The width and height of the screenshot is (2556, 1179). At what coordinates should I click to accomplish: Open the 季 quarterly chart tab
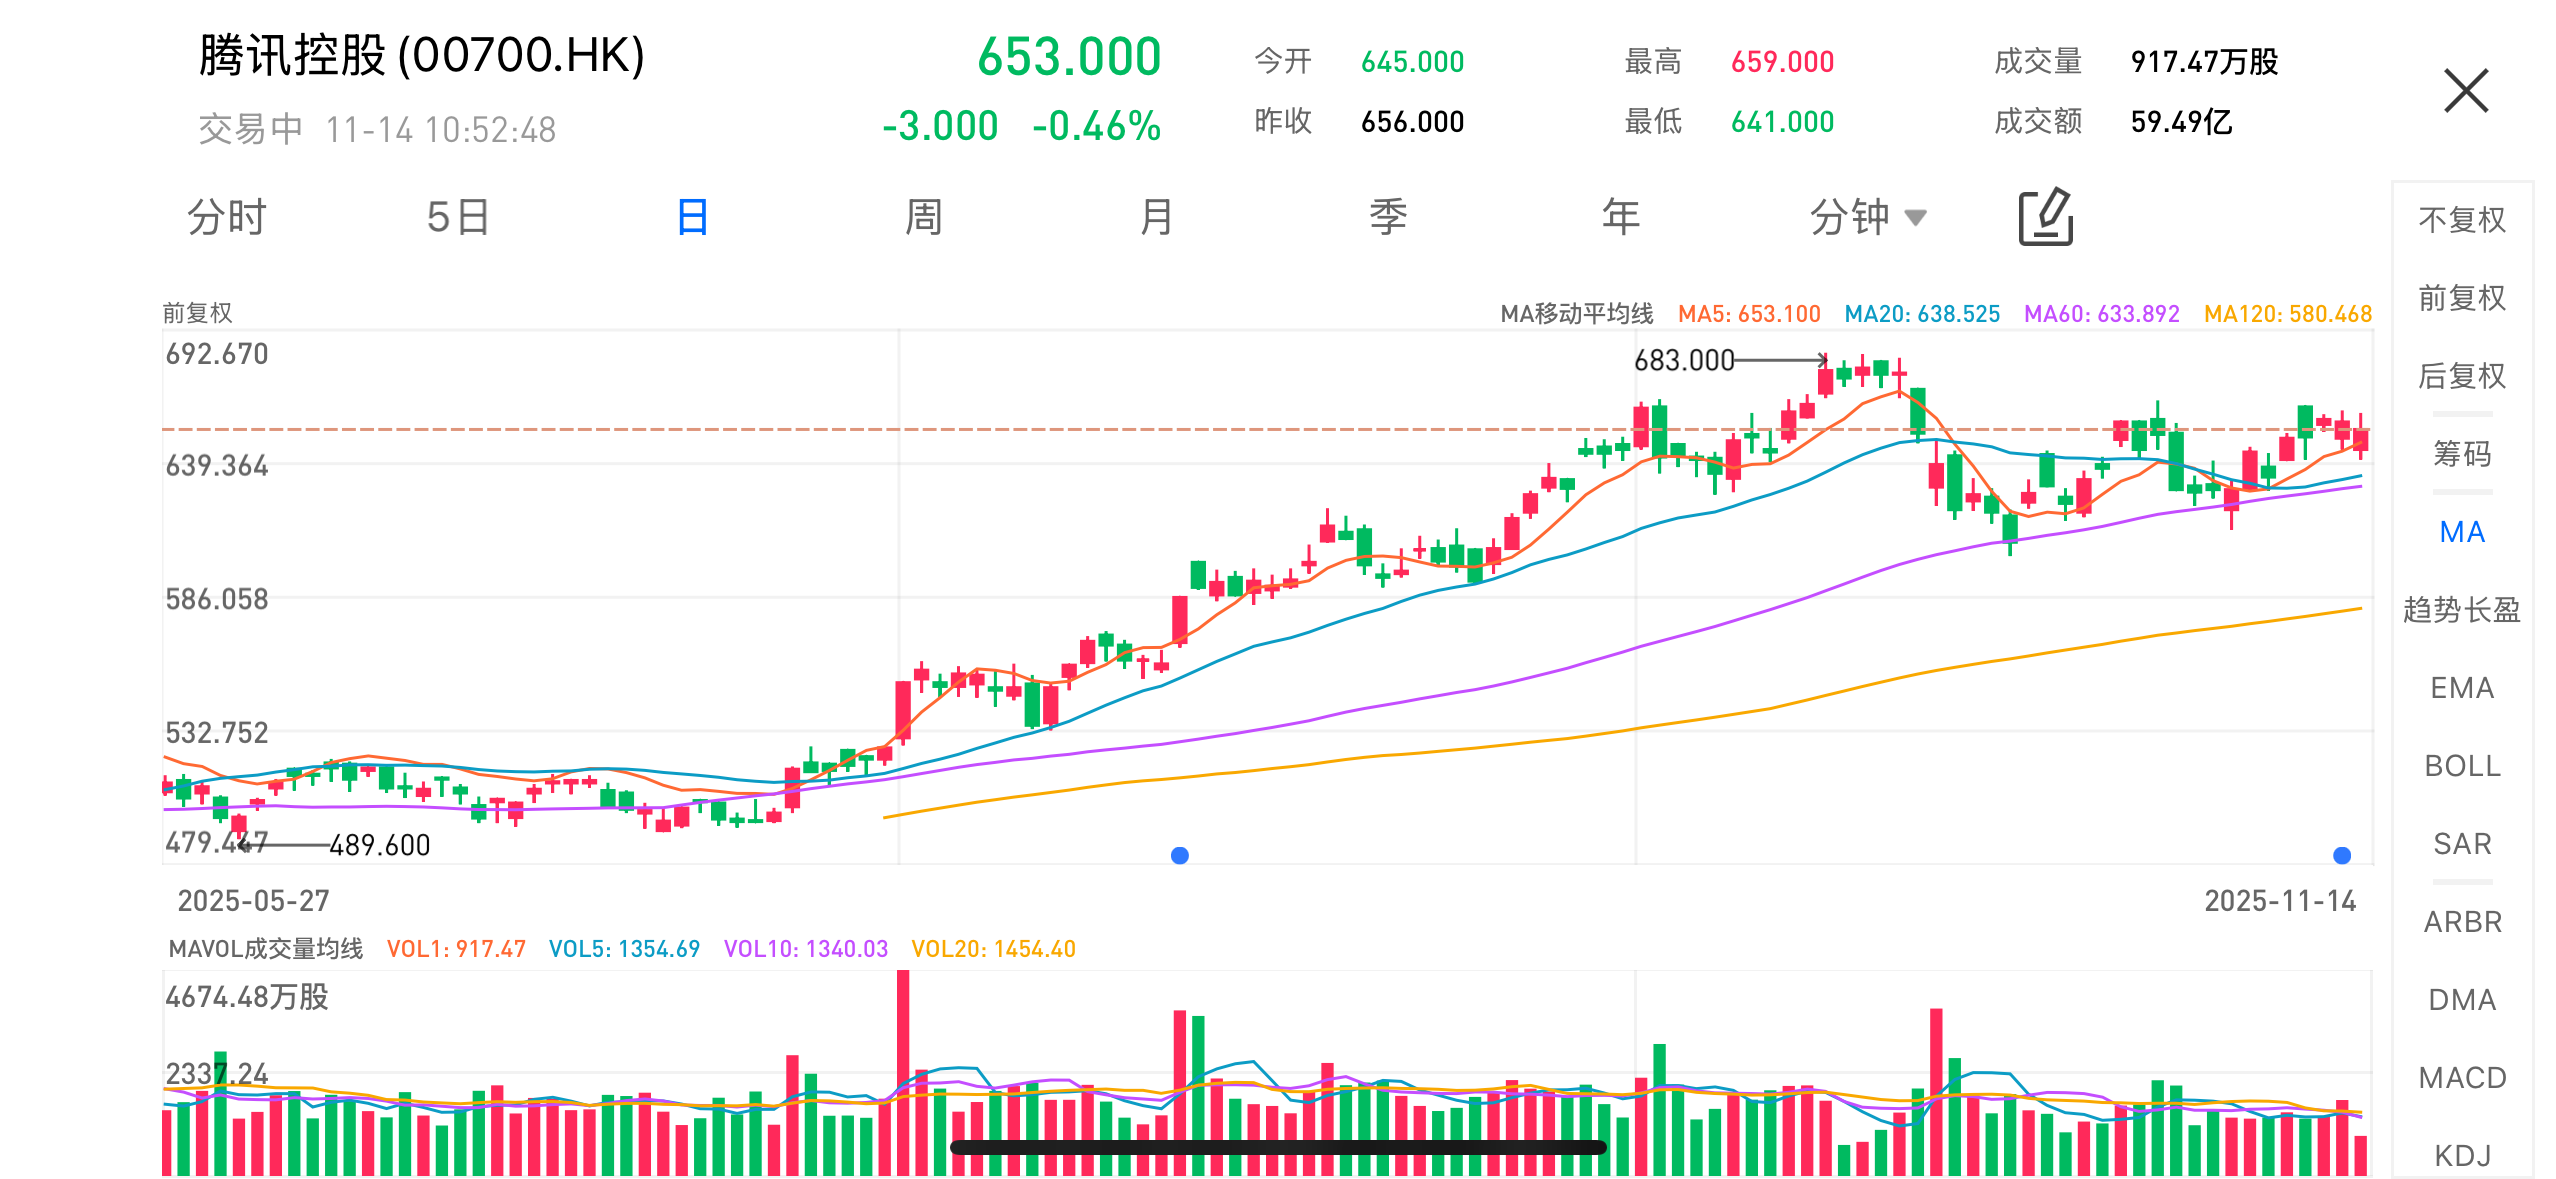pos(1388,217)
